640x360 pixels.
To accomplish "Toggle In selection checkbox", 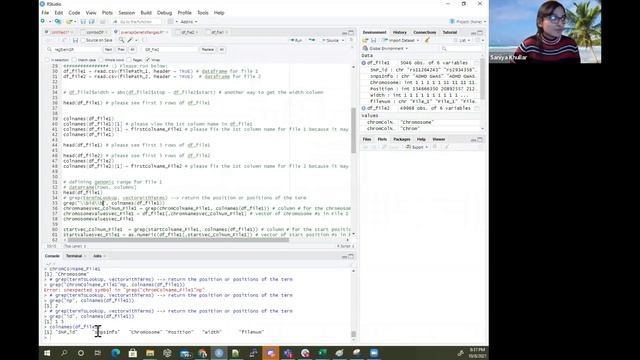I will [47, 60].
